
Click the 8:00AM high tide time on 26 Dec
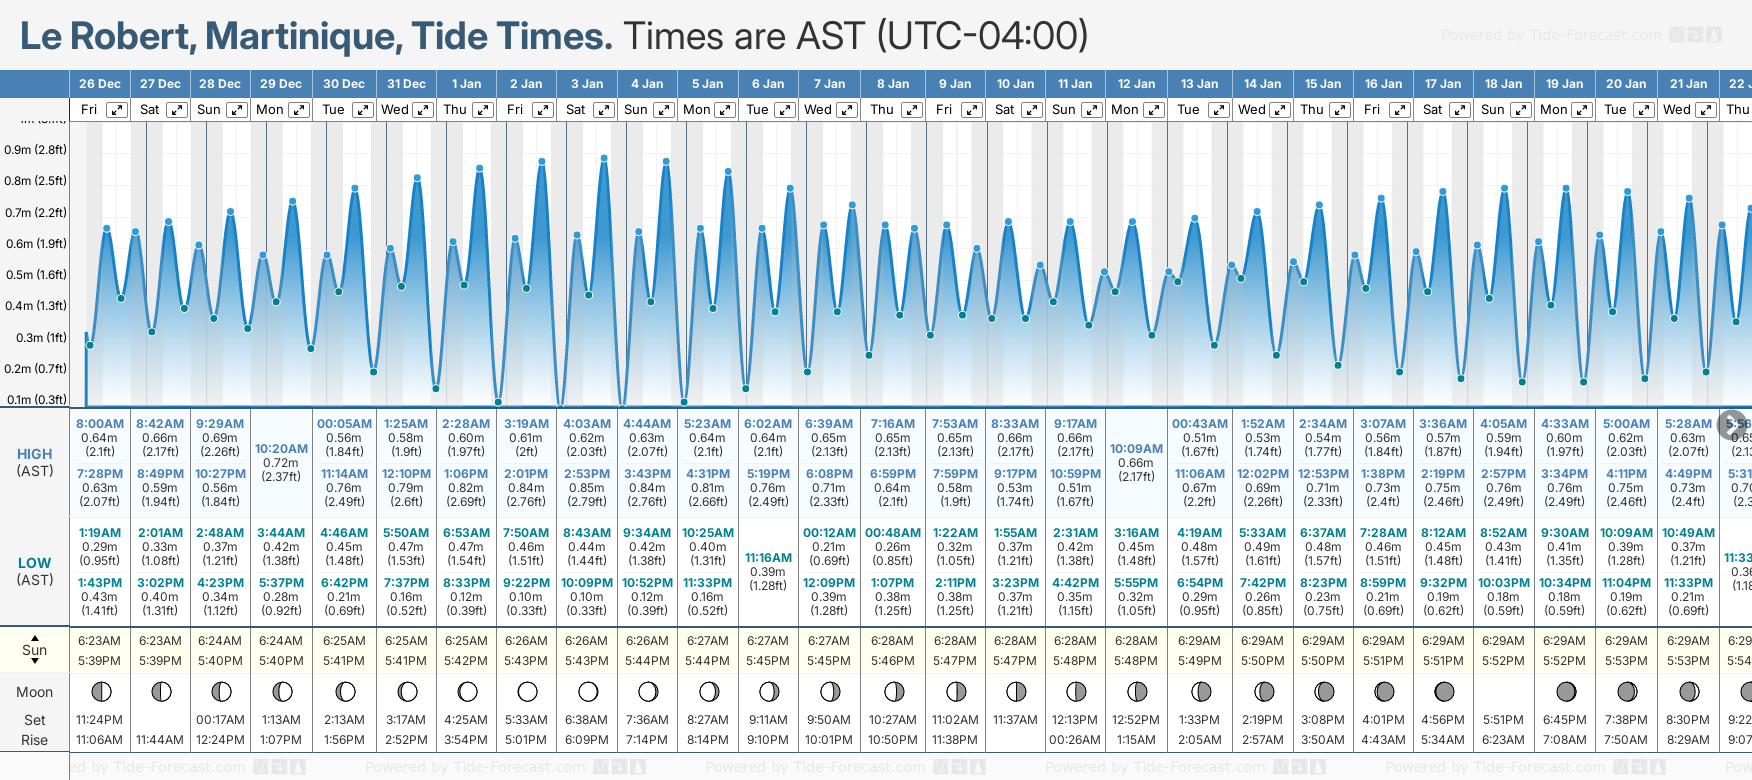[x=100, y=424]
